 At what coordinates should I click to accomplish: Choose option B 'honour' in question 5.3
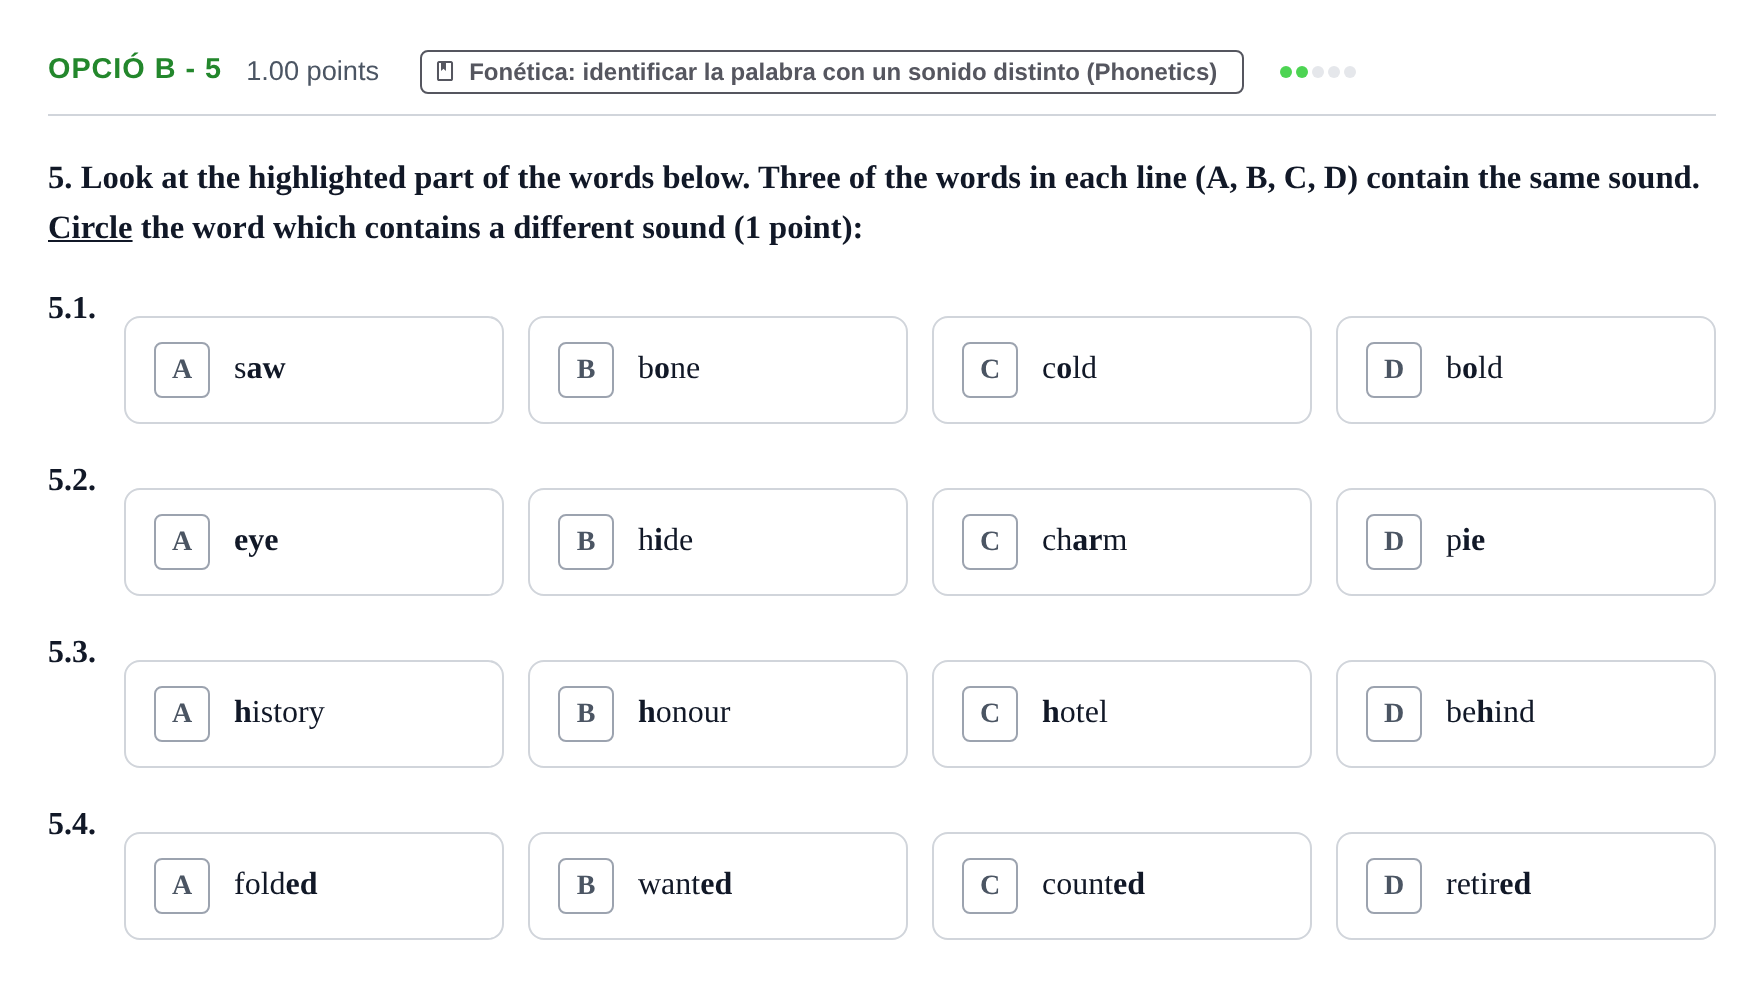coord(718,714)
